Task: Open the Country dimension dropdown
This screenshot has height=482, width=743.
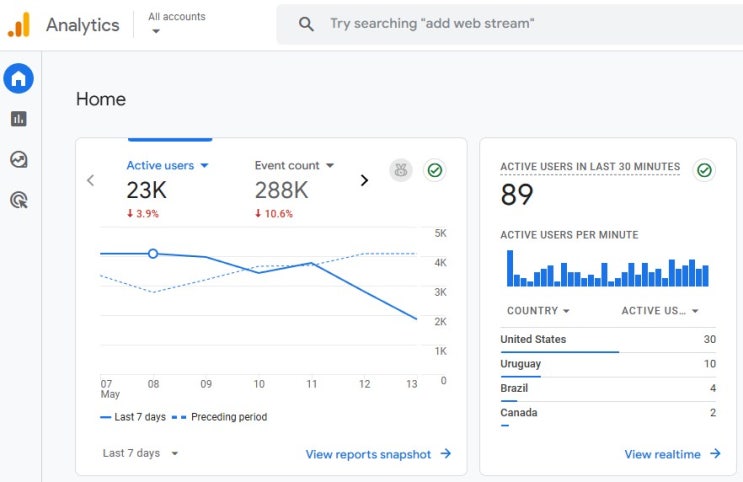Action: pyautogui.click(x=538, y=311)
